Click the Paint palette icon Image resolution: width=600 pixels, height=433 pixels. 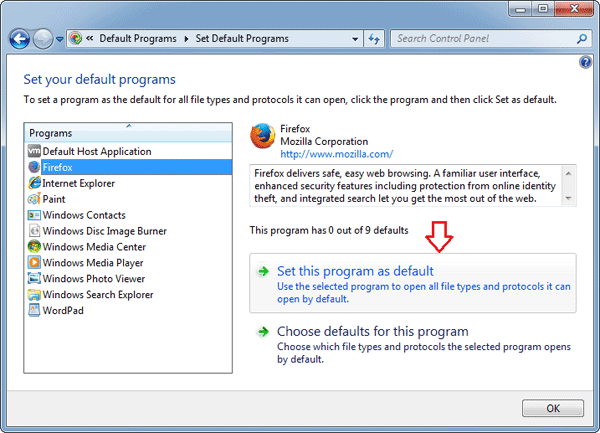pyautogui.click(x=34, y=199)
